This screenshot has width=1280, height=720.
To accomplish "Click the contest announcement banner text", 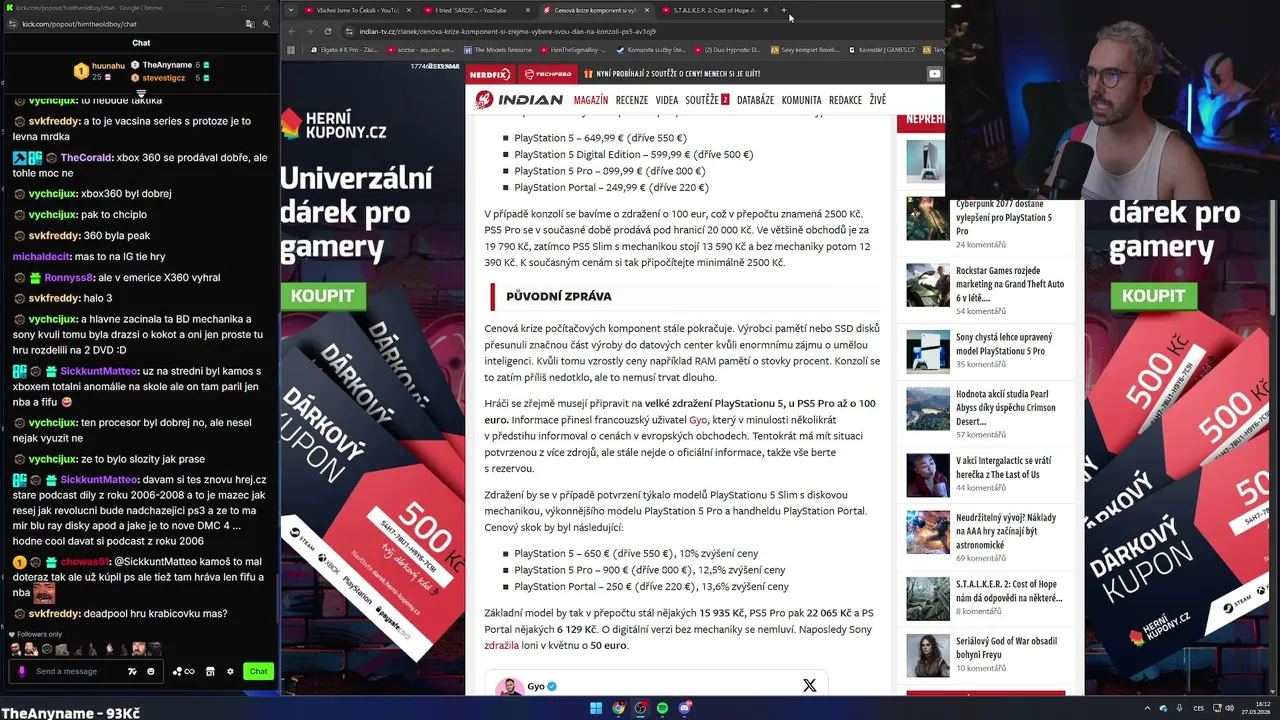I will pyautogui.click(x=678, y=74).
